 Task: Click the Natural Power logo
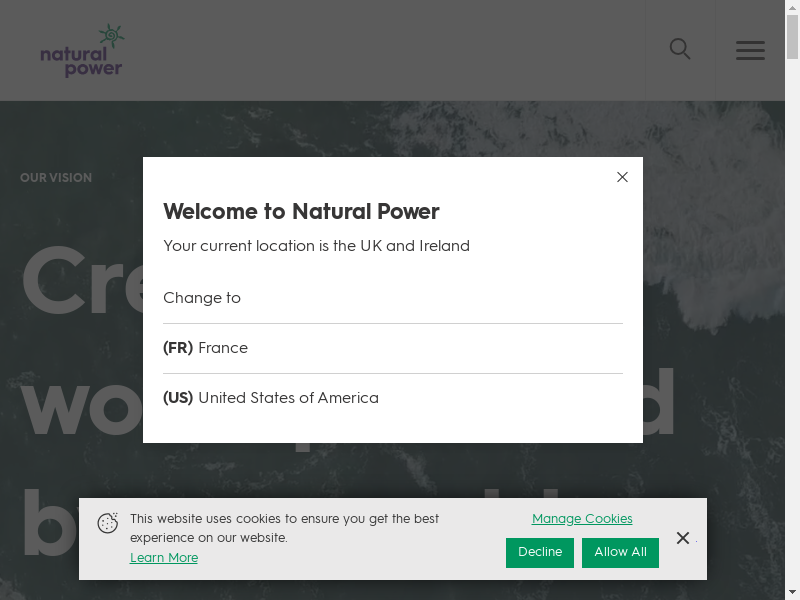click(82, 51)
